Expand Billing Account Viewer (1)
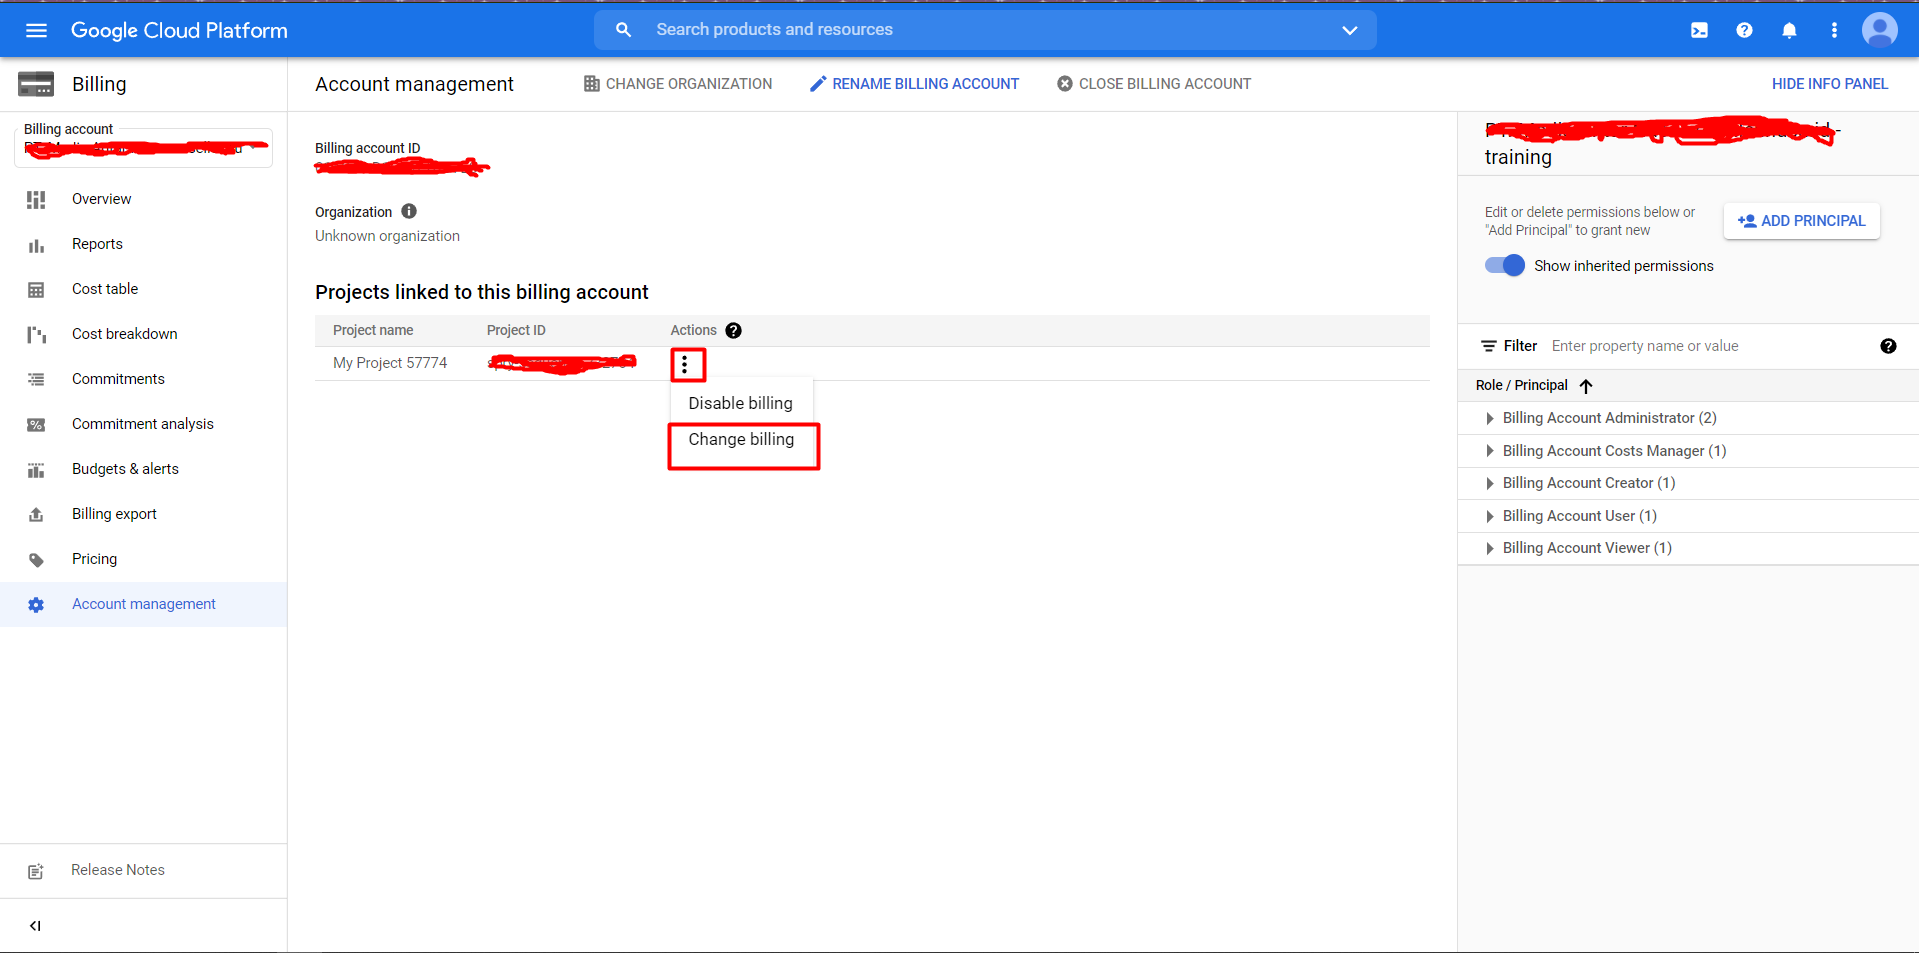Image resolution: width=1919 pixels, height=953 pixels. click(x=1490, y=548)
